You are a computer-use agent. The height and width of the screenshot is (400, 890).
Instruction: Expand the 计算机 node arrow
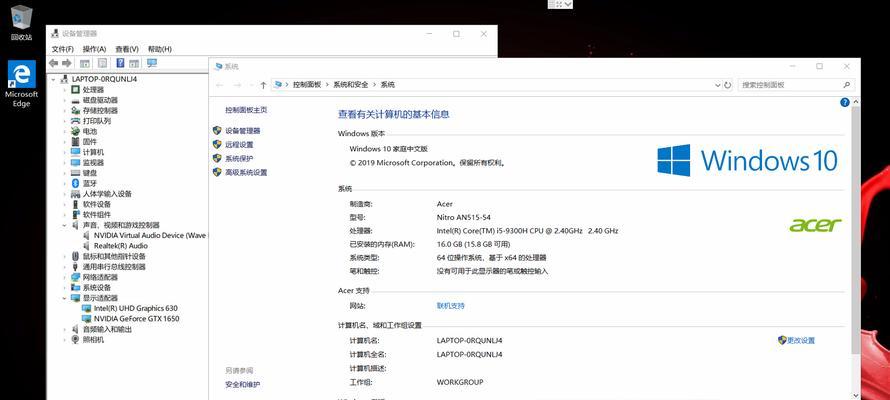coord(64,152)
